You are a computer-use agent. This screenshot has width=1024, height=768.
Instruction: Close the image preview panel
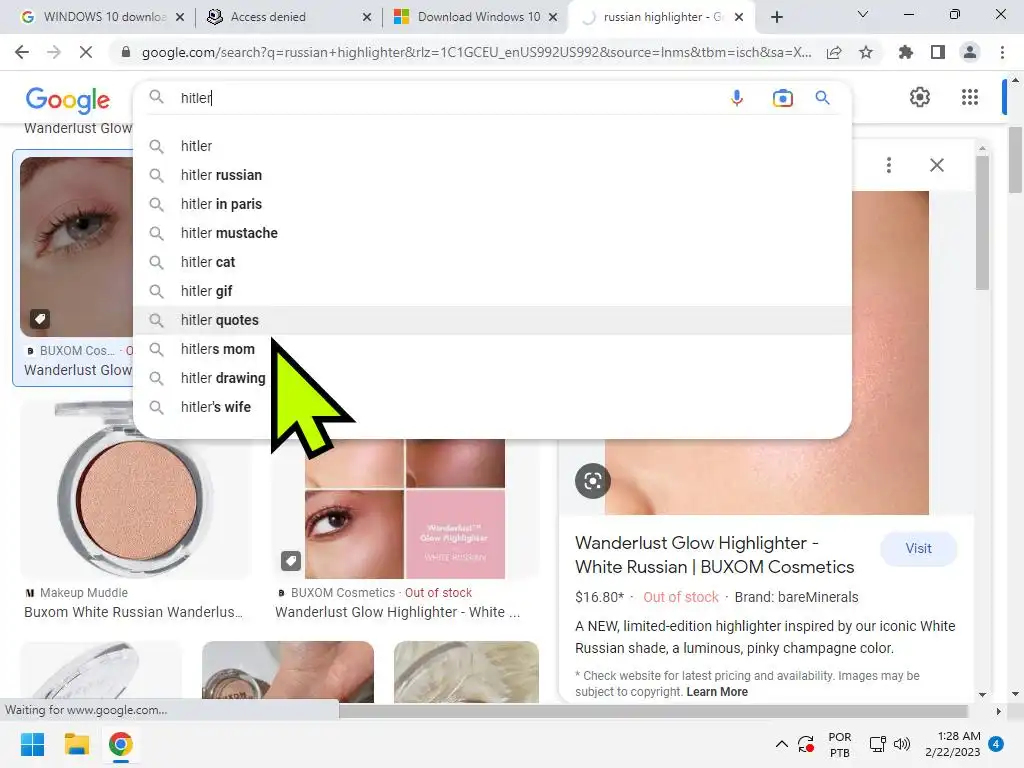point(936,165)
